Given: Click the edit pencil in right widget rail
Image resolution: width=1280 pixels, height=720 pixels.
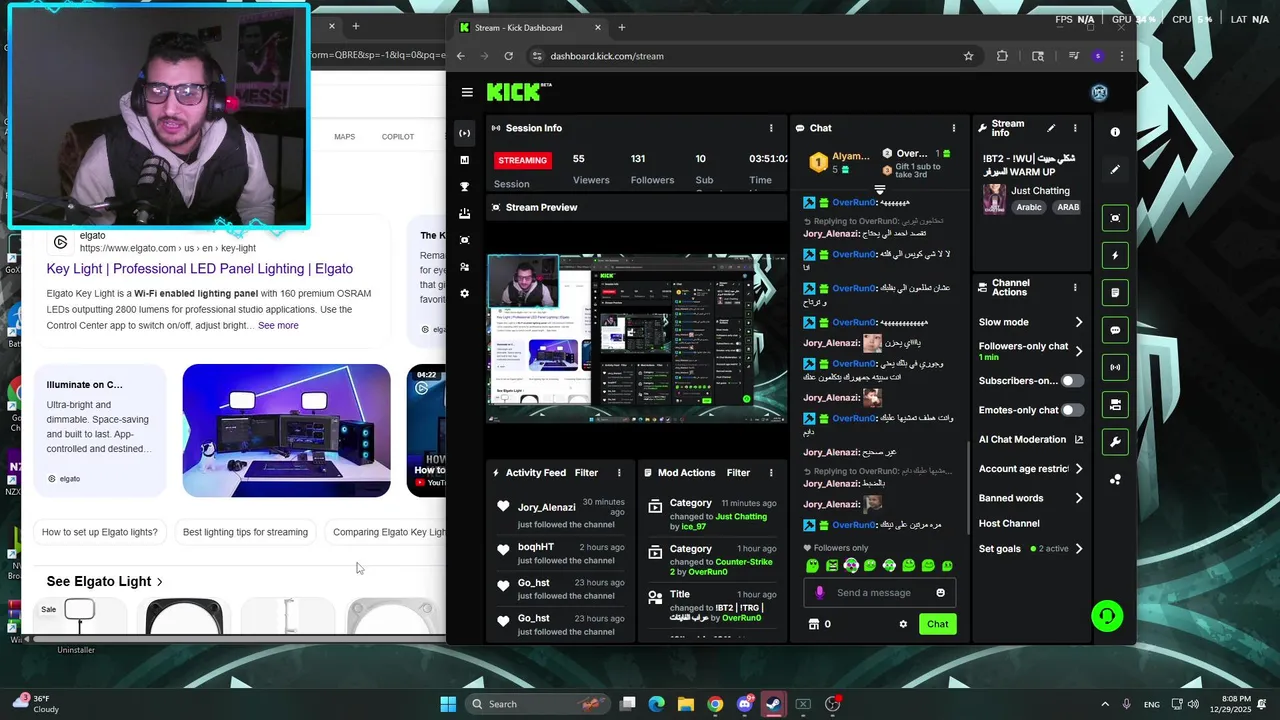Looking at the screenshot, I should pyautogui.click(x=1115, y=170).
